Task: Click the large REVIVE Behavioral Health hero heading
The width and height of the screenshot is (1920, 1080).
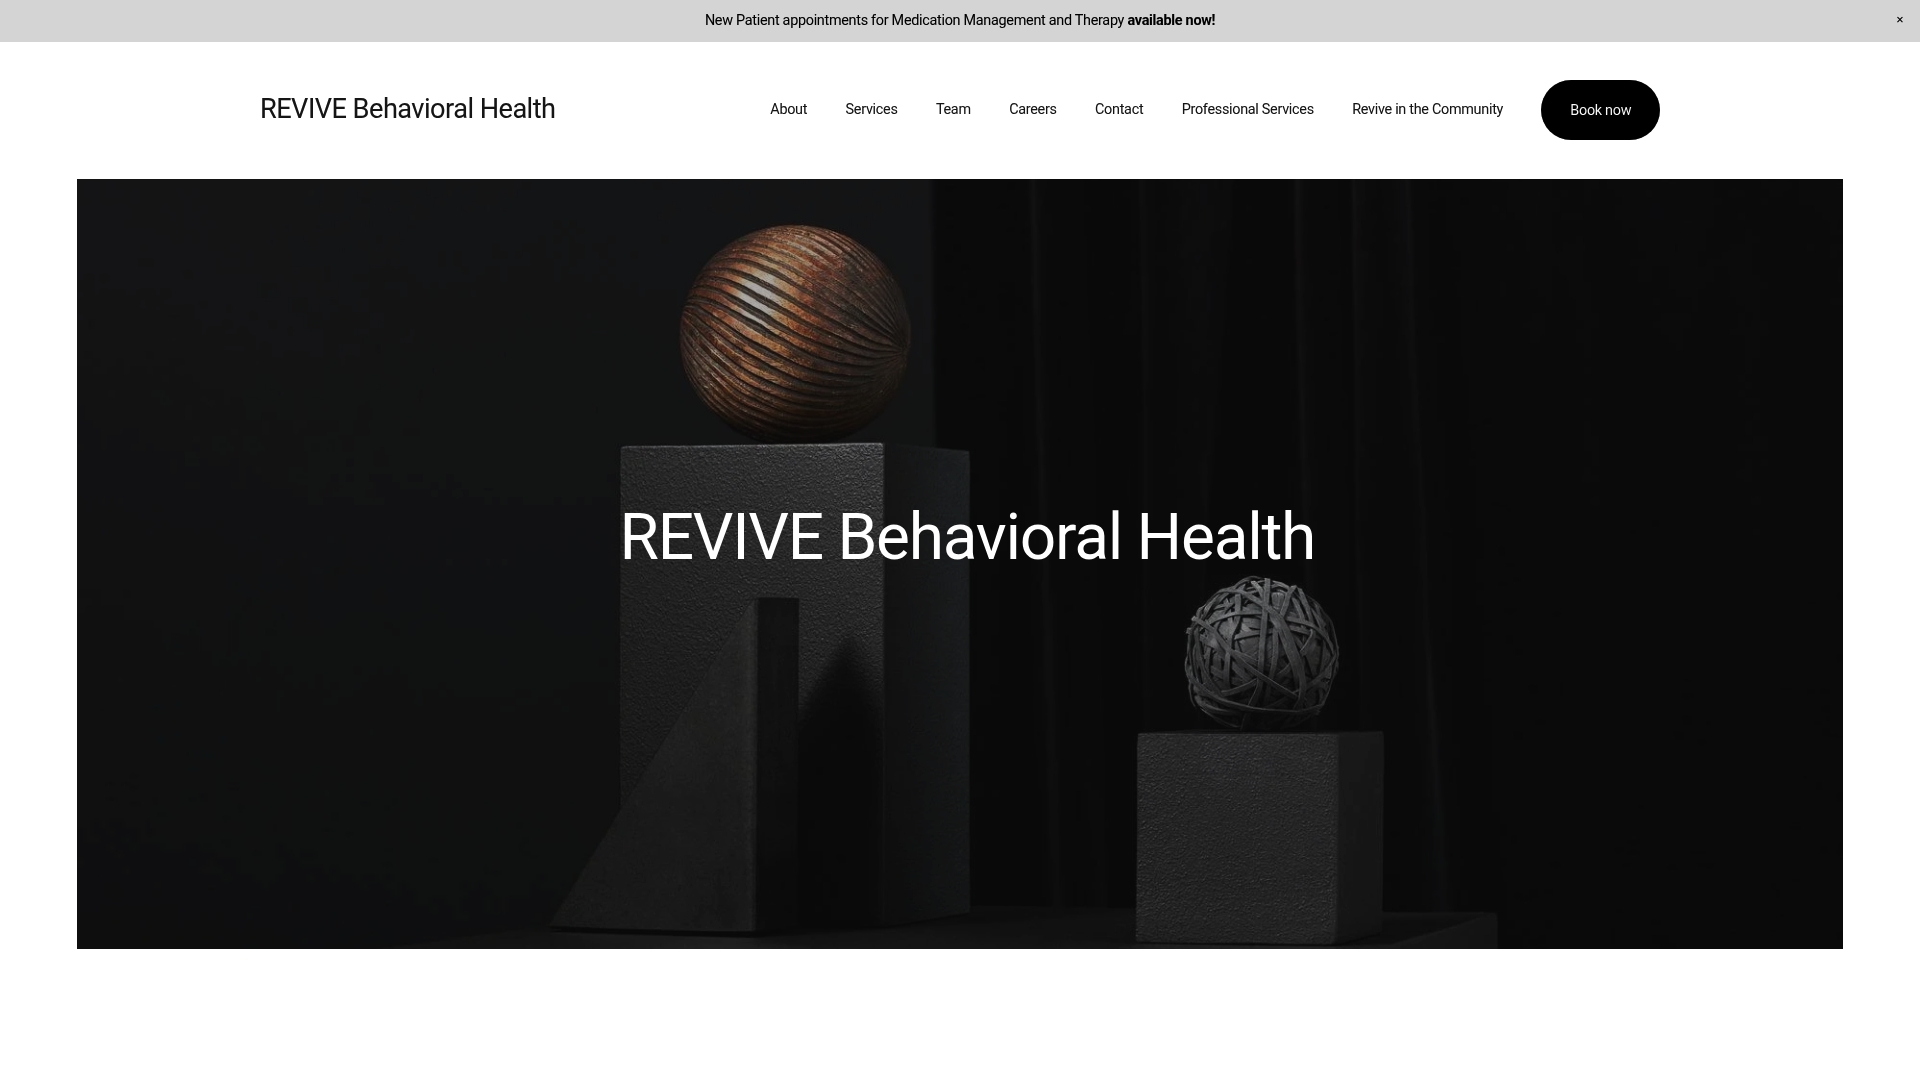Action: tap(967, 537)
